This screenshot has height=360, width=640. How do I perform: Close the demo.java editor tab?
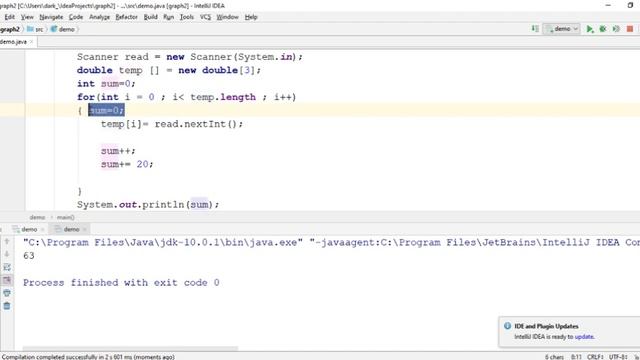pos(31,42)
